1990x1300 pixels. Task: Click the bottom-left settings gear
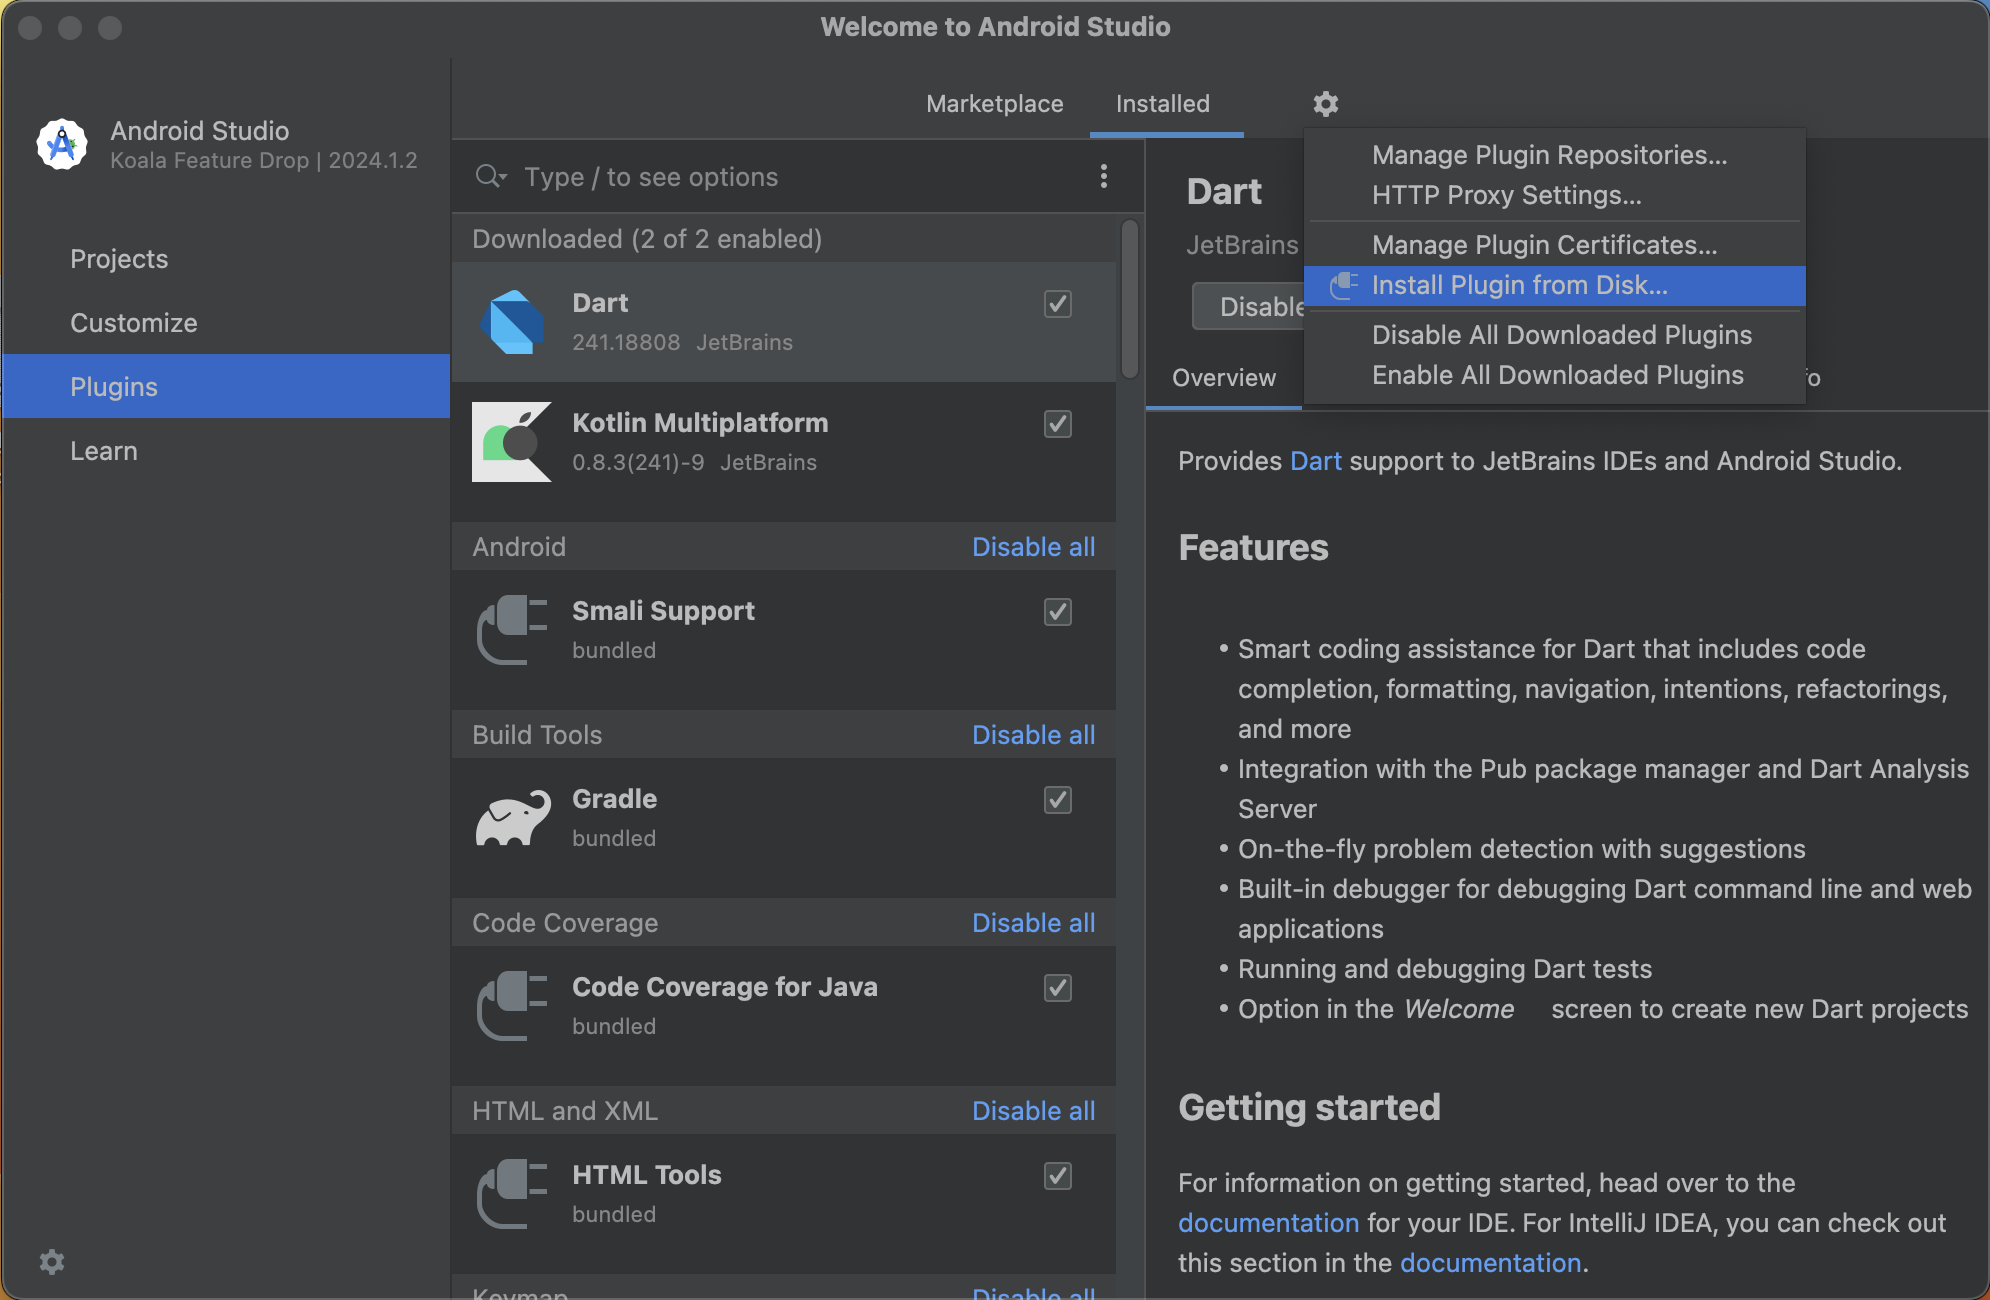click(x=52, y=1262)
